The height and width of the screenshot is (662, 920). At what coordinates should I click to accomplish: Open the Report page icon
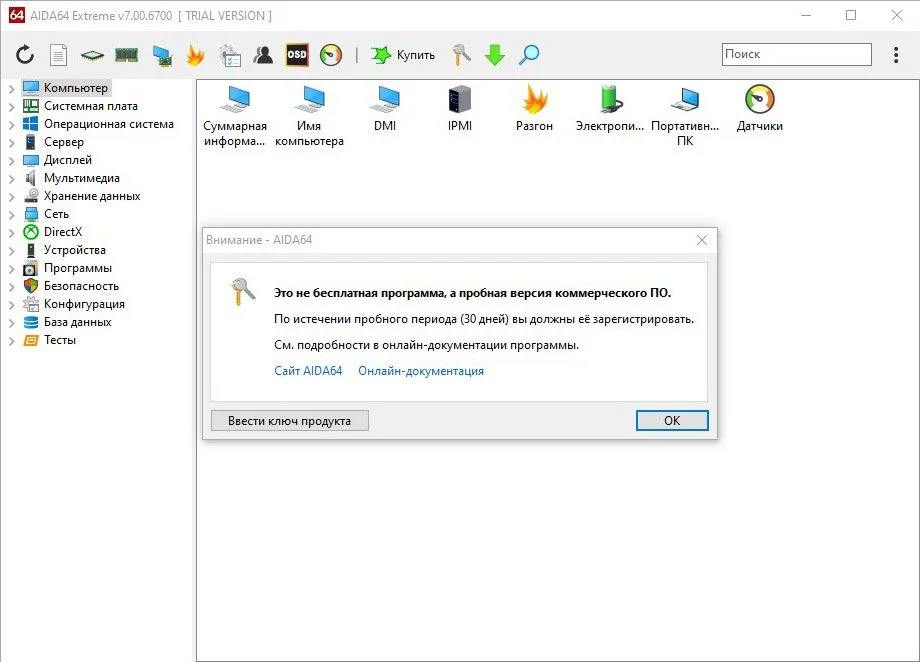click(58, 55)
